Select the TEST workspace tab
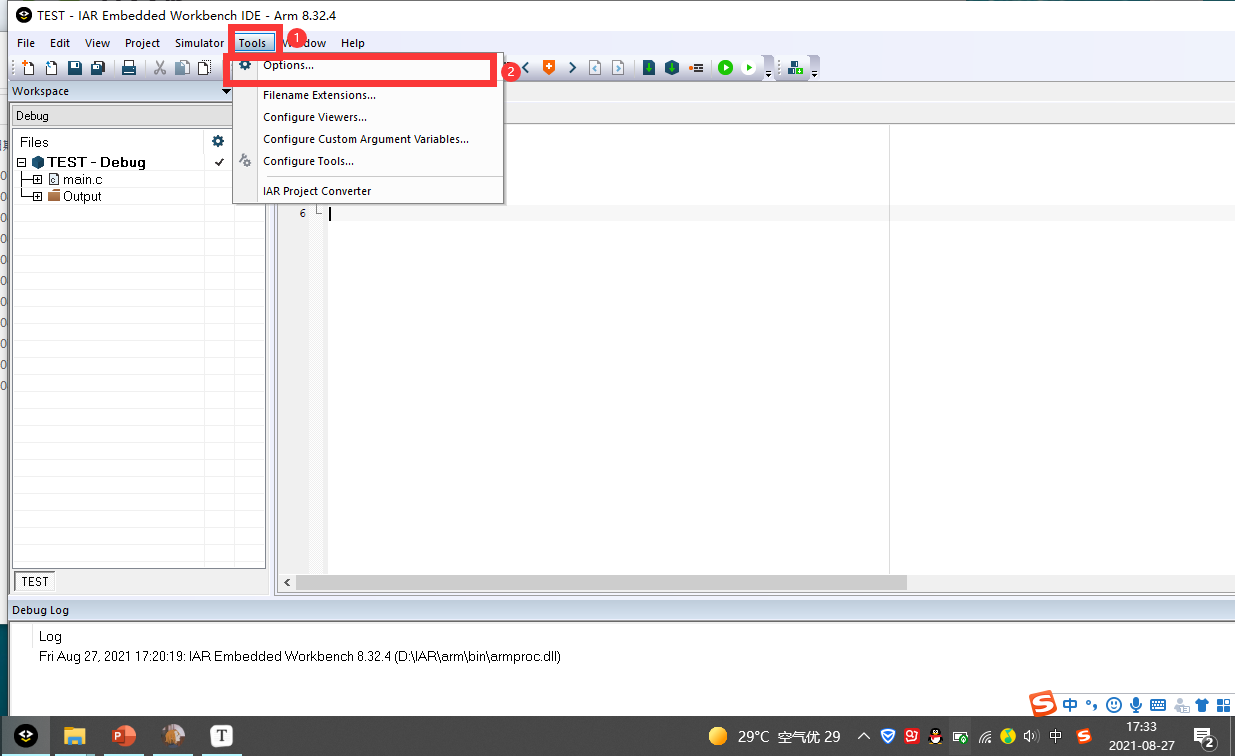This screenshot has width=1235, height=756. point(35,581)
